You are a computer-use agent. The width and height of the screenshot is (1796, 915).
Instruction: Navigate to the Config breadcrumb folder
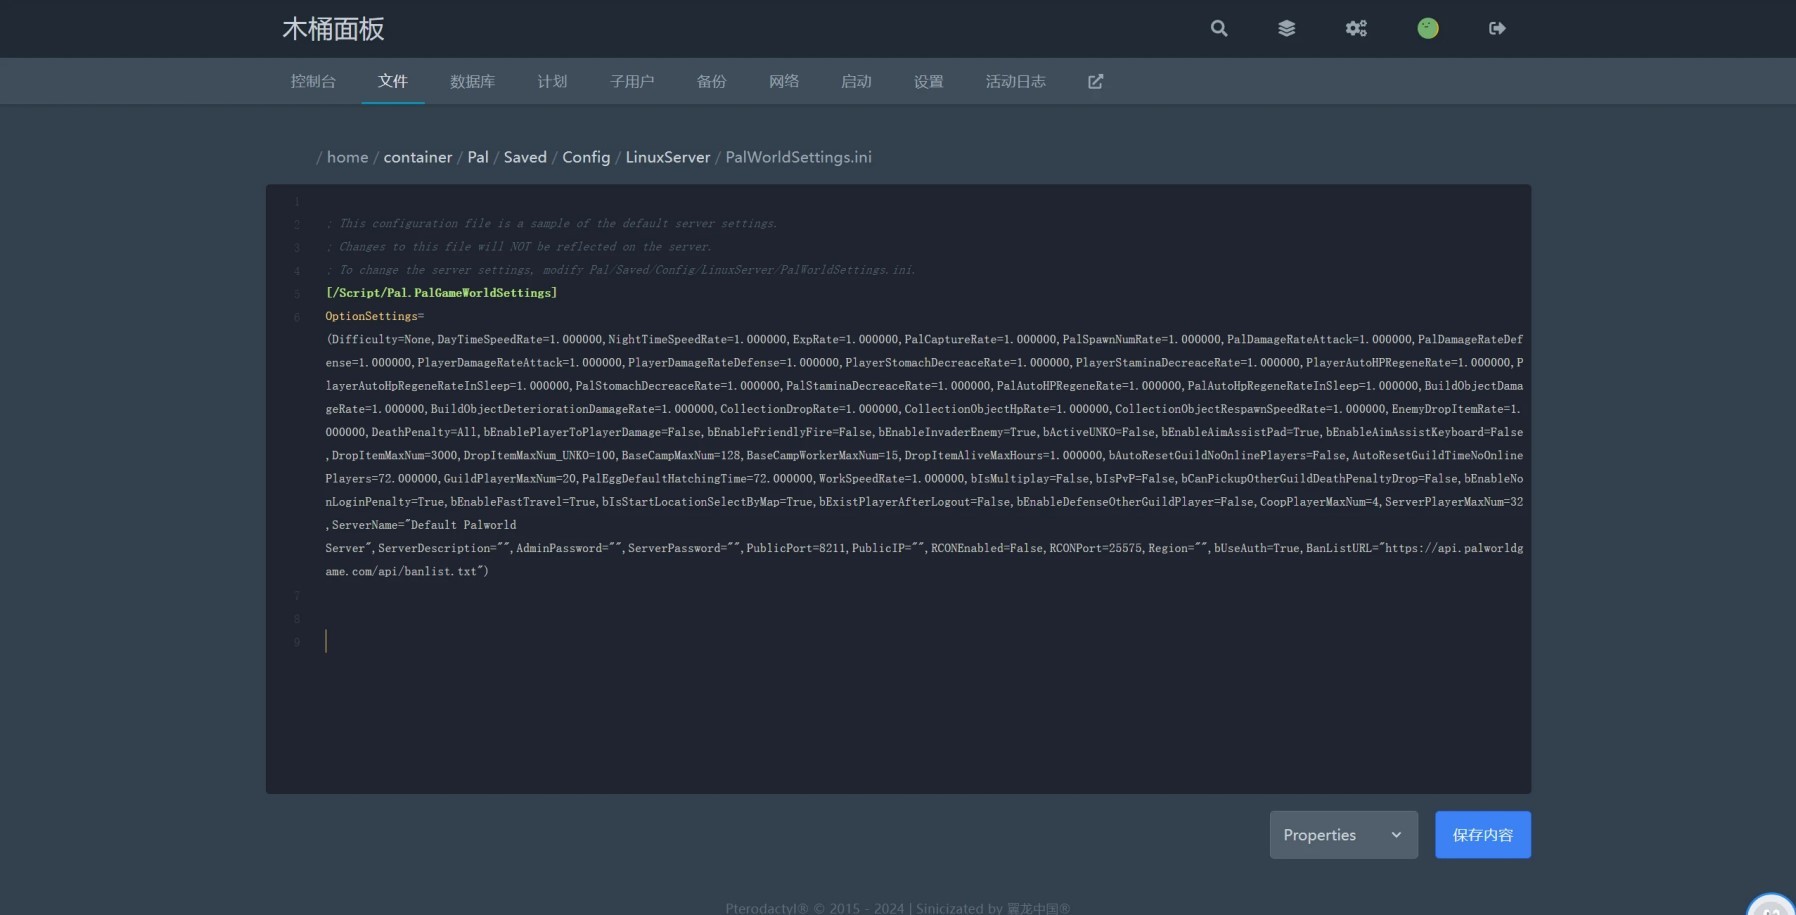point(586,157)
